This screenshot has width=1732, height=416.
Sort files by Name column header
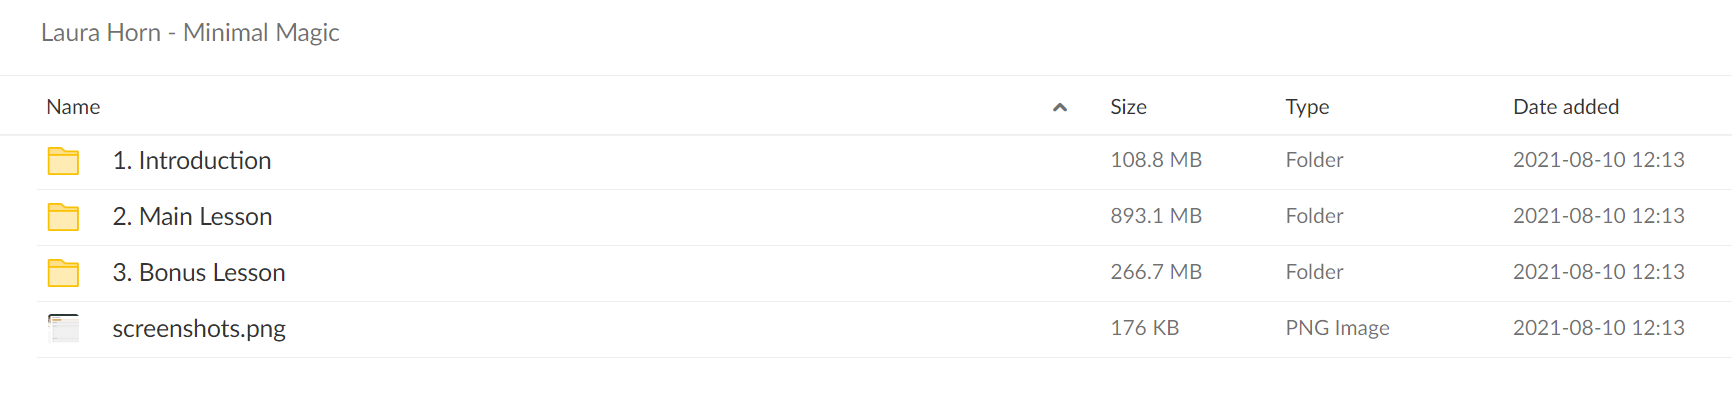(73, 107)
